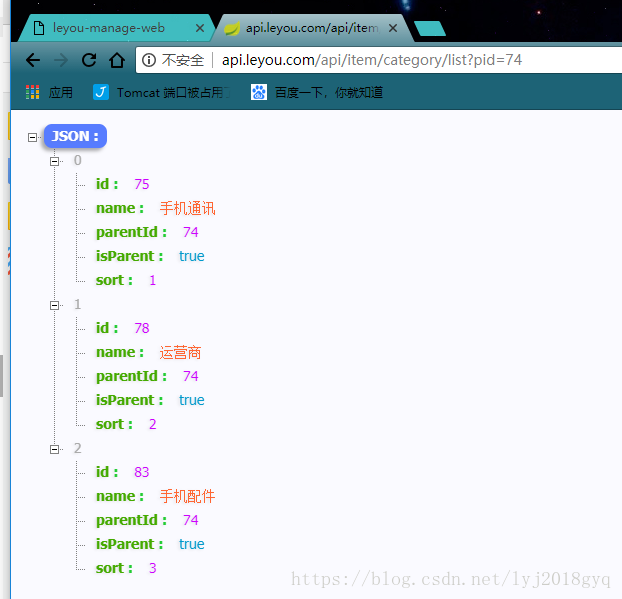Click the sort value 1
Screen dimensions: 622x599
pos(153,280)
